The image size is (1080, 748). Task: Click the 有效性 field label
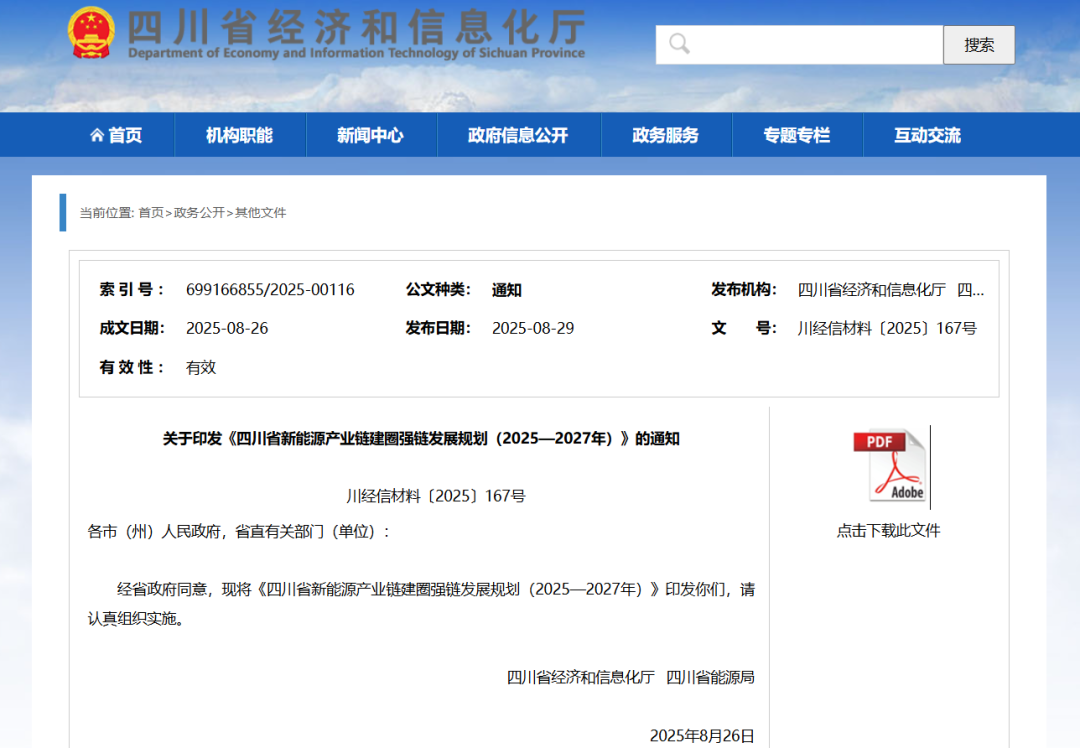132,367
